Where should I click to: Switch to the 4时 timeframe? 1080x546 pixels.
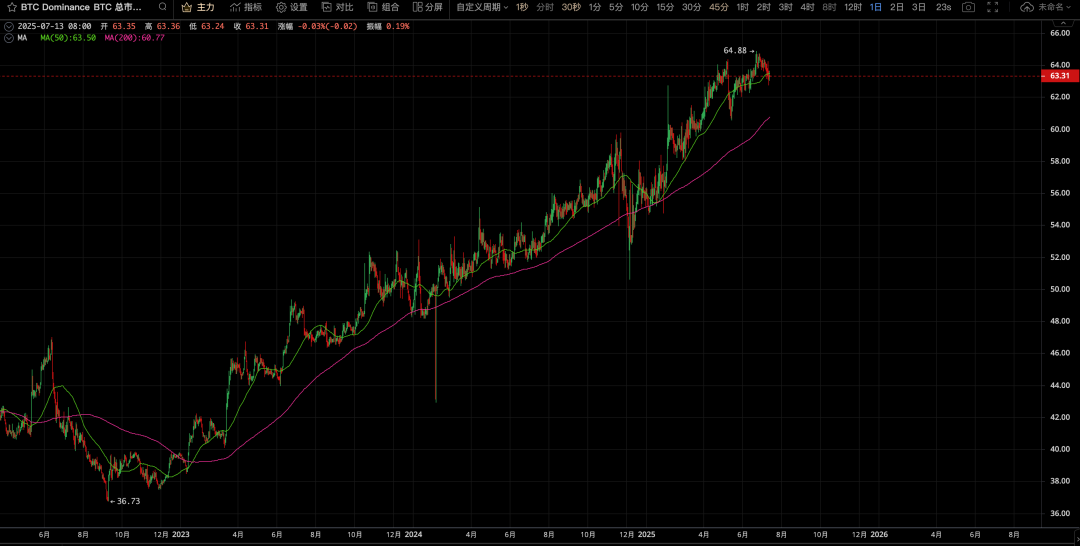point(807,8)
